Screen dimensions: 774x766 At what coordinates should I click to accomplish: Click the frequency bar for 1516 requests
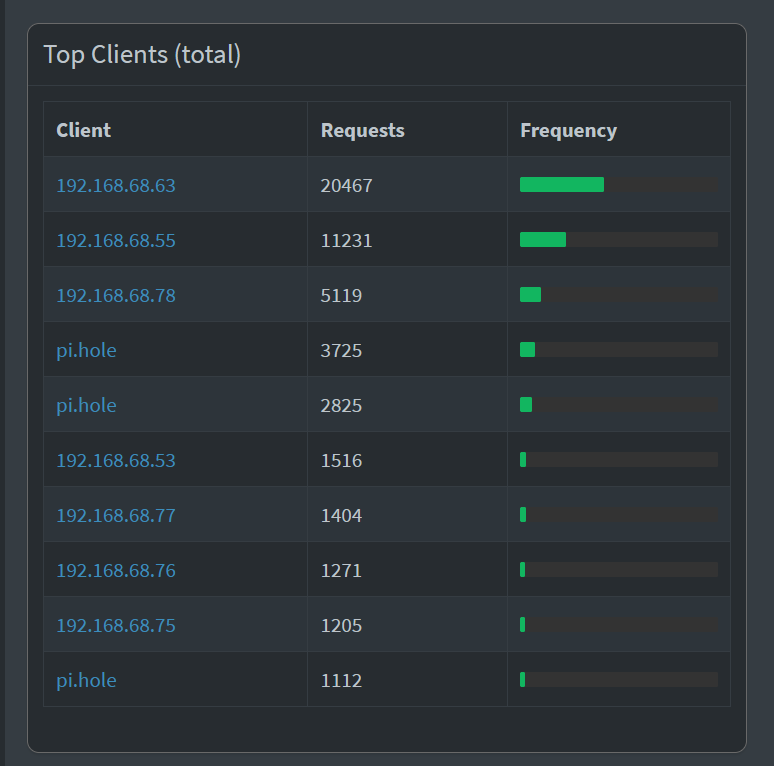click(619, 460)
